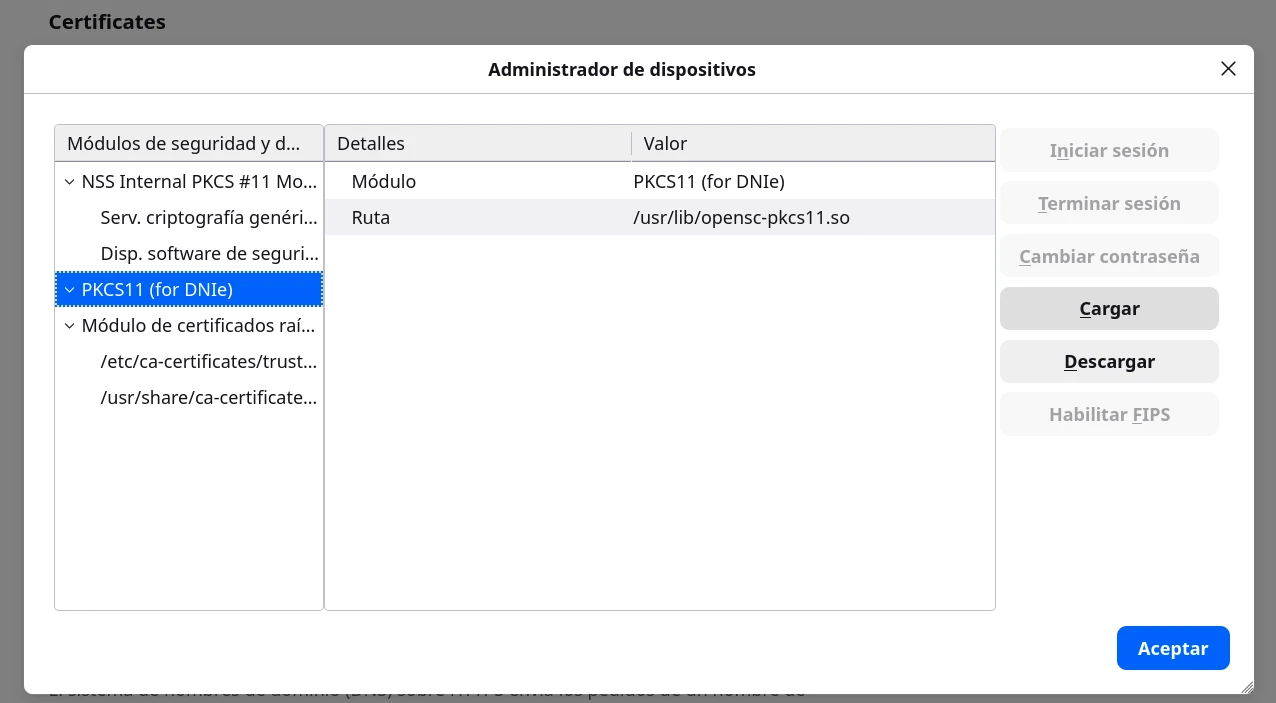Select the NSS Internal PKCS #11 Module entry
Screen dimensions: 1276x703
(x=195, y=181)
